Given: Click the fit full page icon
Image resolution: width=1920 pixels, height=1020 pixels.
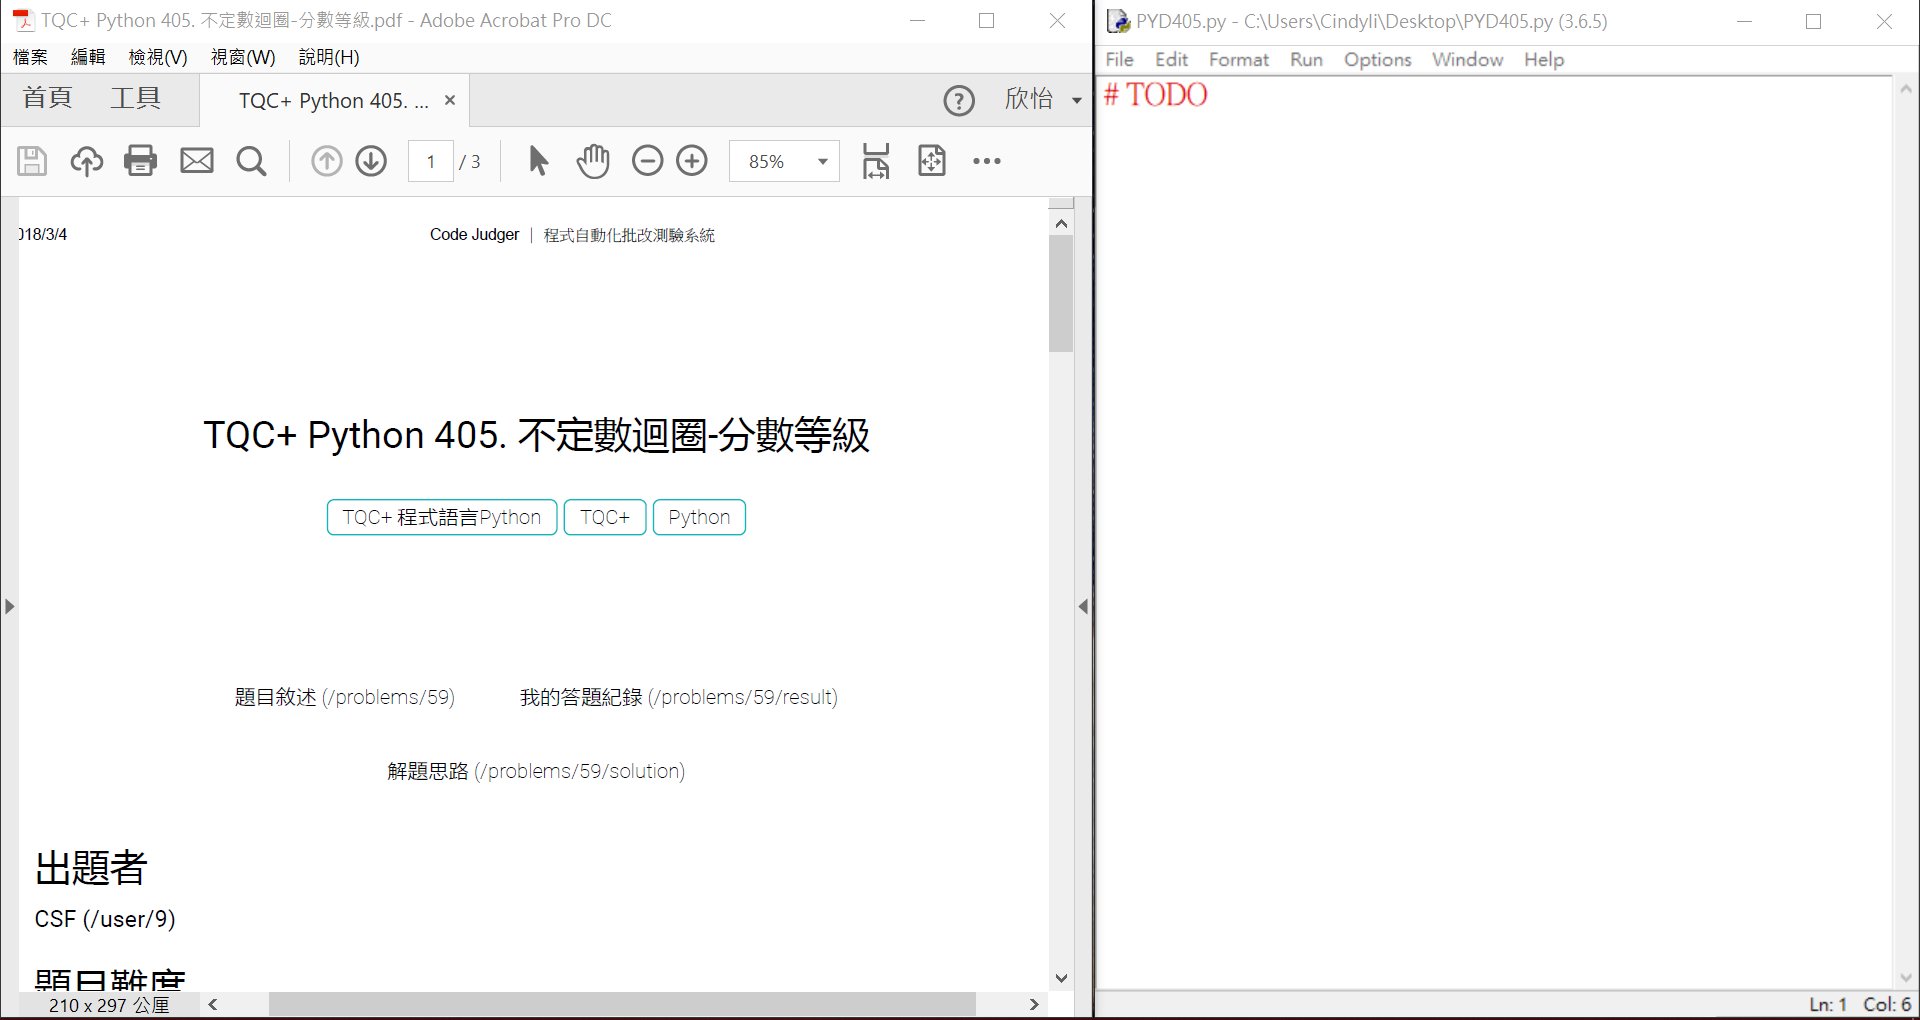Looking at the screenshot, I should (932, 161).
